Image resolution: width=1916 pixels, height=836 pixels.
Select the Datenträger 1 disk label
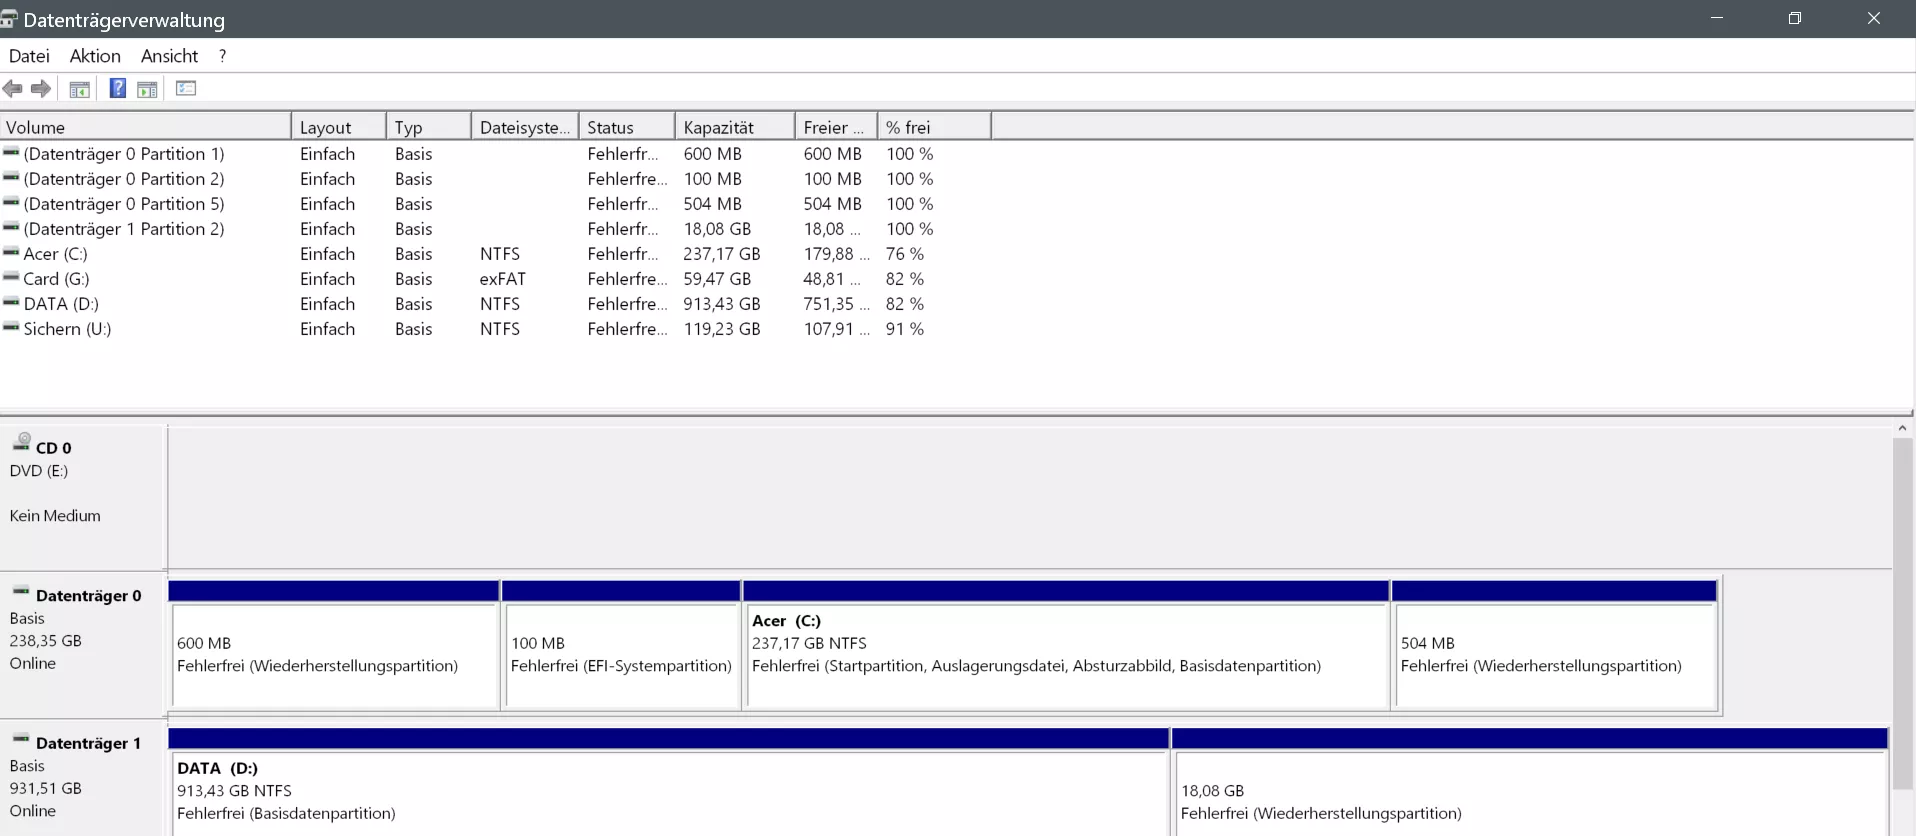pos(88,743)
